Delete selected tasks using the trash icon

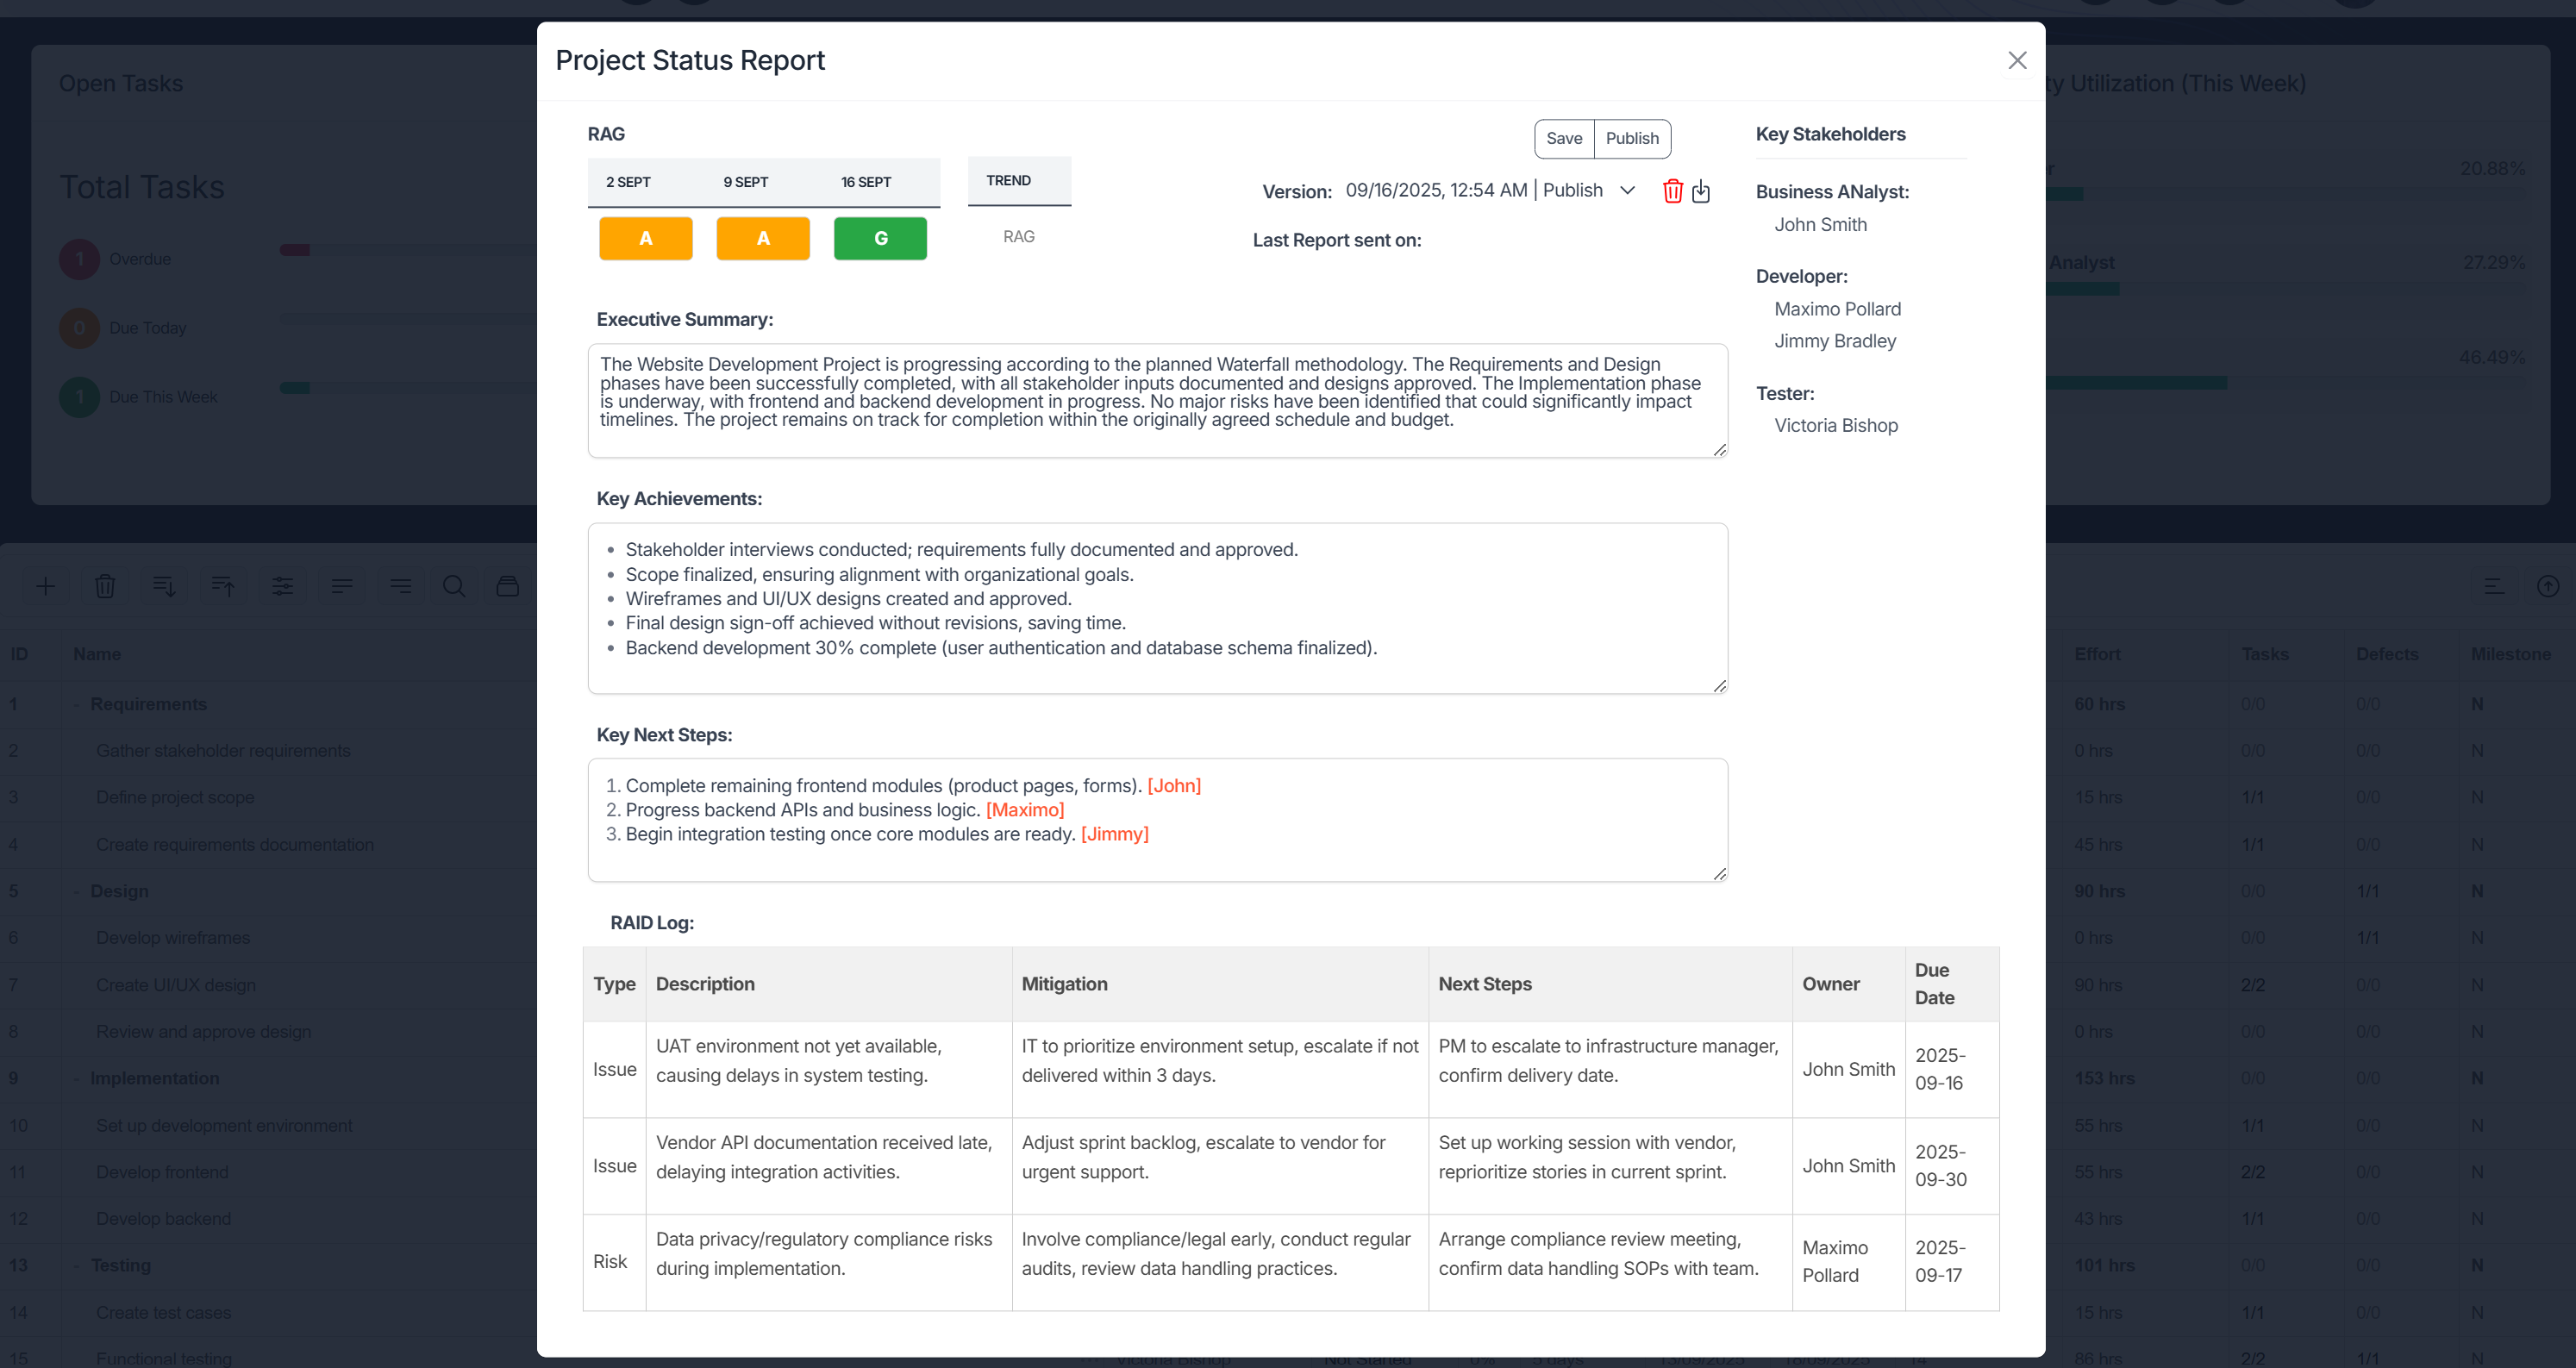[x=105, y=586]
